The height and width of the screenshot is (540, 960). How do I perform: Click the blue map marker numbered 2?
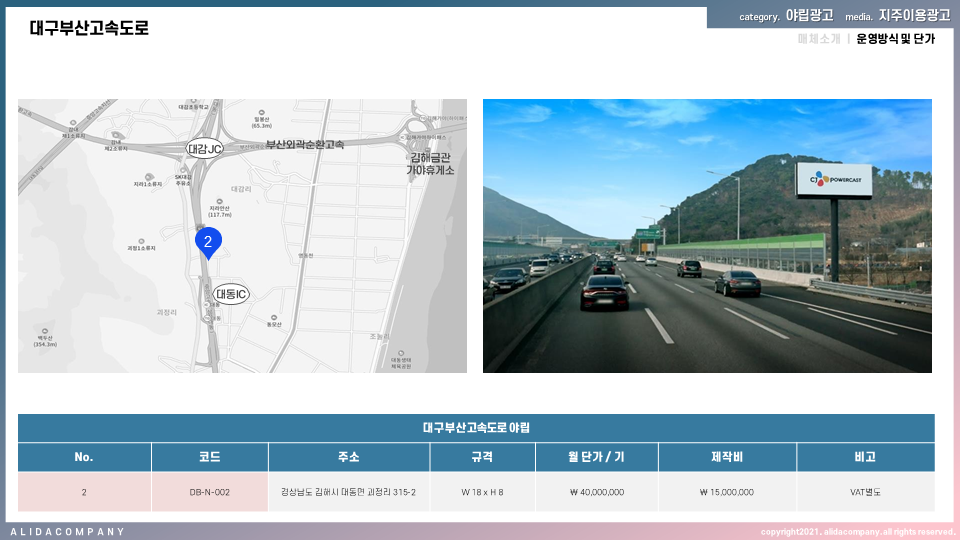click(207, 242)
